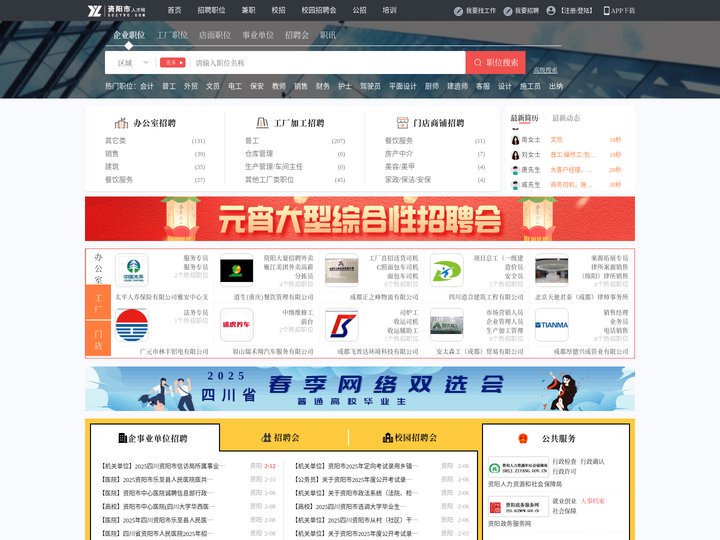Switch to the 最新简历 tab
The image size is (720, 540).
pos(524,118)
